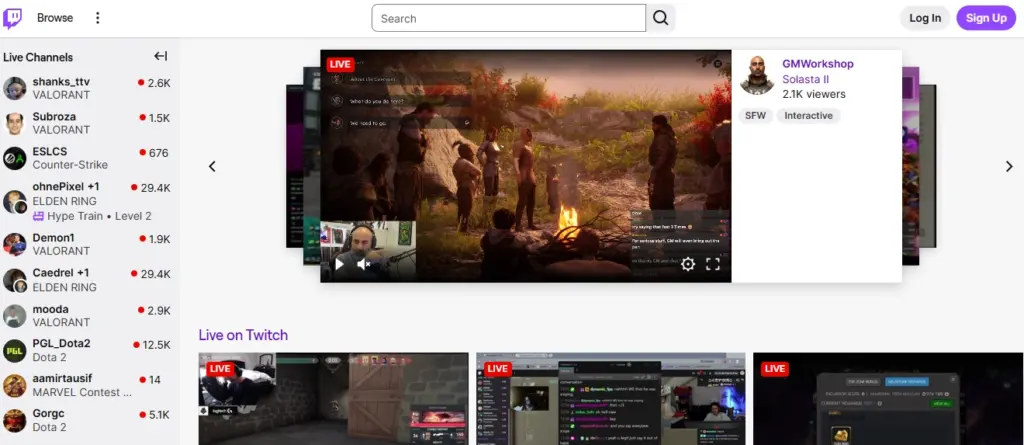Click the 12.5K viewer count for PGL_Dota2
This screenshot has height=445, width=1024.
point(157,344)
